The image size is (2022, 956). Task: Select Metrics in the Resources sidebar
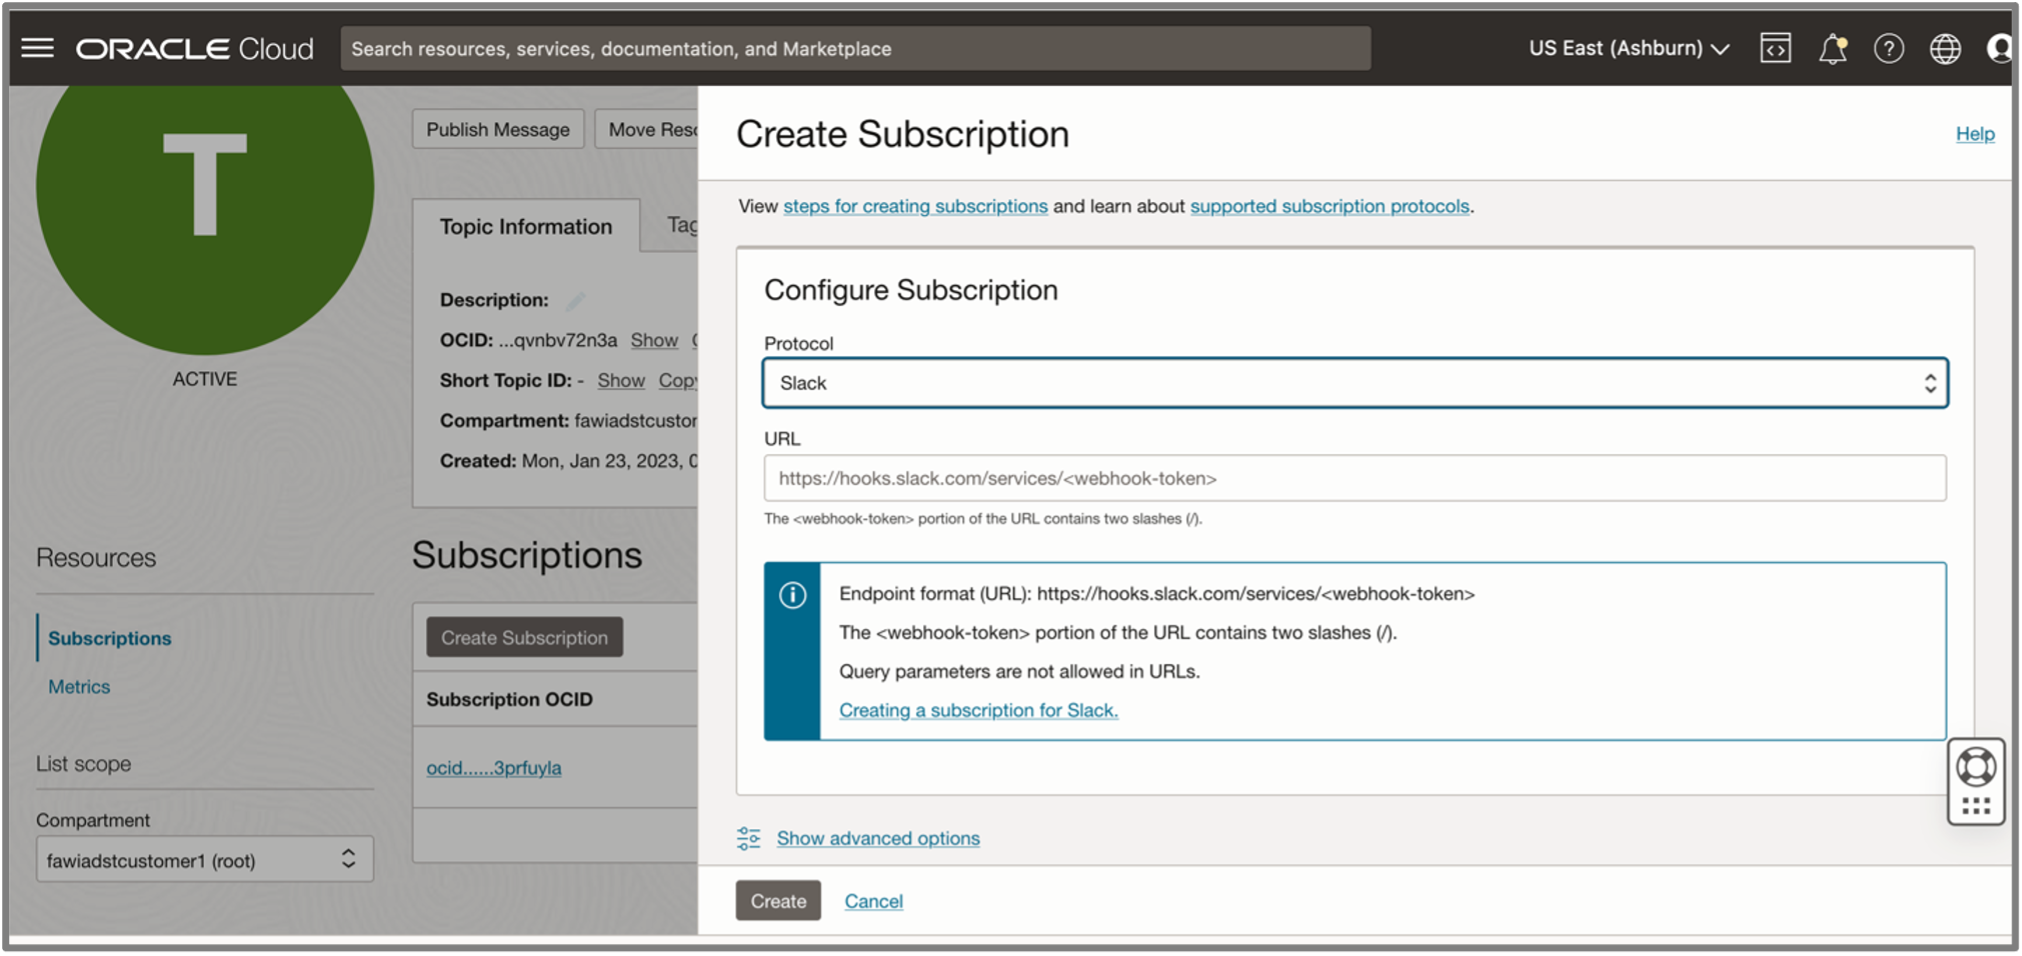coord(78,686)
